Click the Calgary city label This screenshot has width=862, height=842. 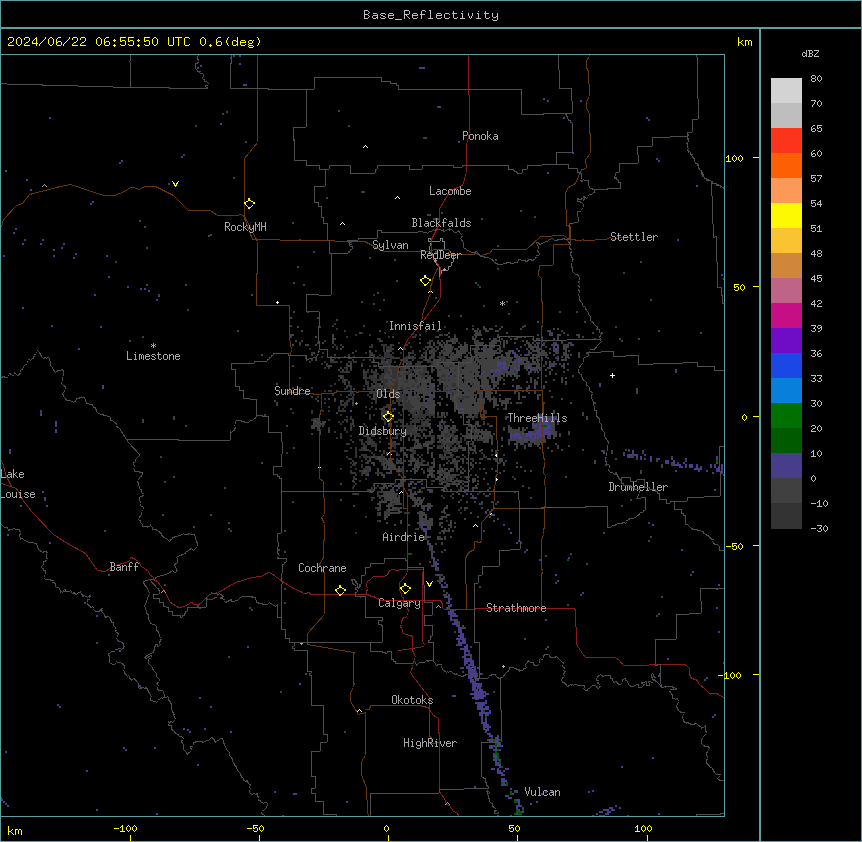point(399,603)
